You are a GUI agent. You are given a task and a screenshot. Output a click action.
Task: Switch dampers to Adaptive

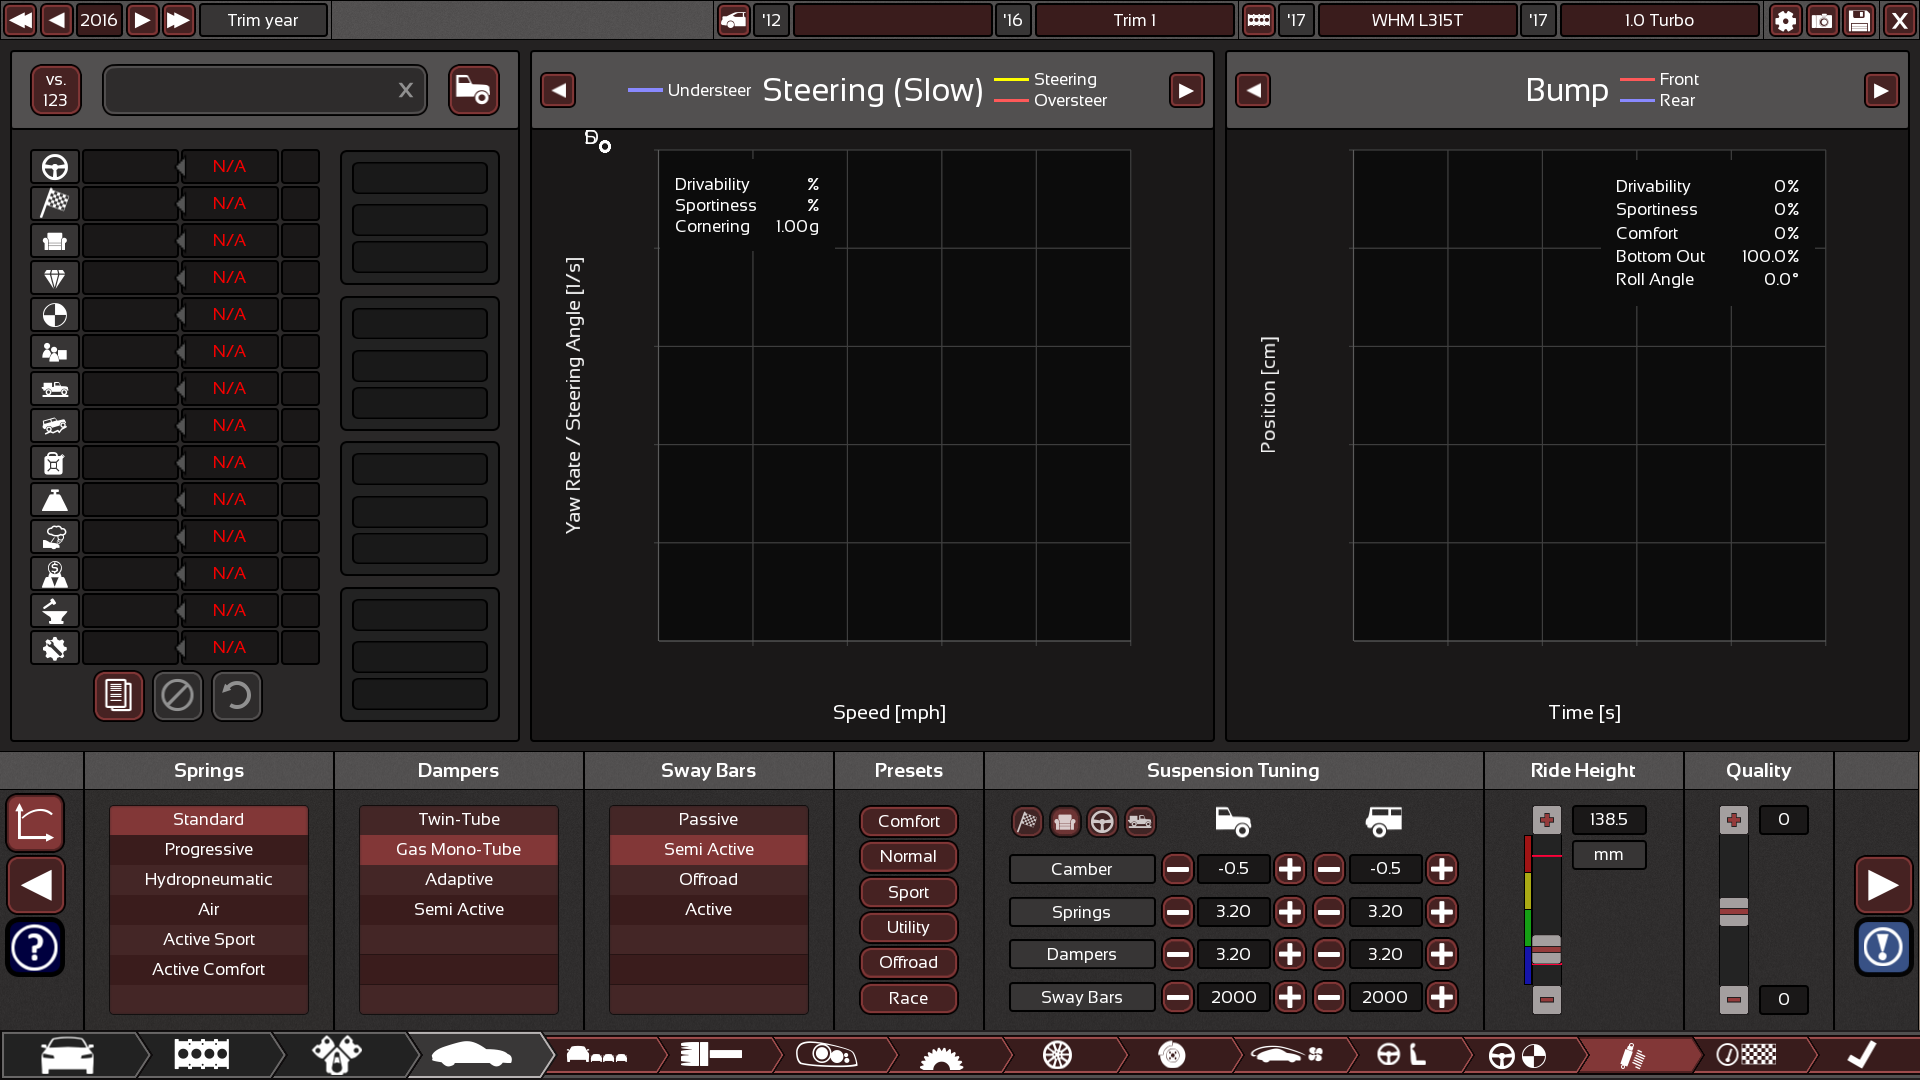point(458,879)
